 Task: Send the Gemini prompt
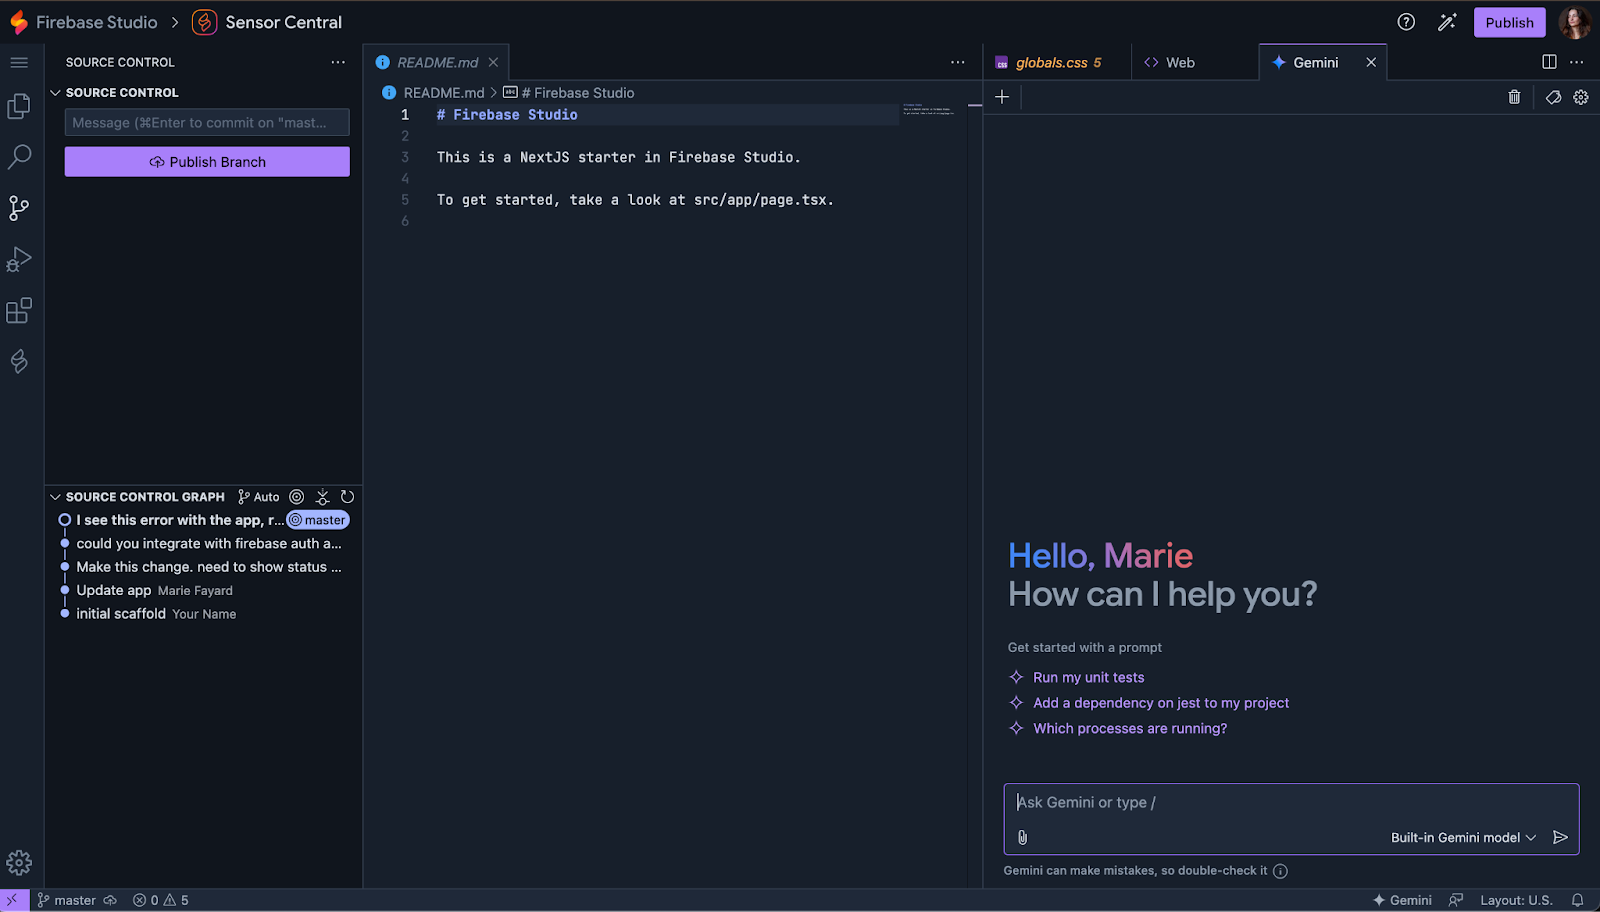(x=1560, y=837)
